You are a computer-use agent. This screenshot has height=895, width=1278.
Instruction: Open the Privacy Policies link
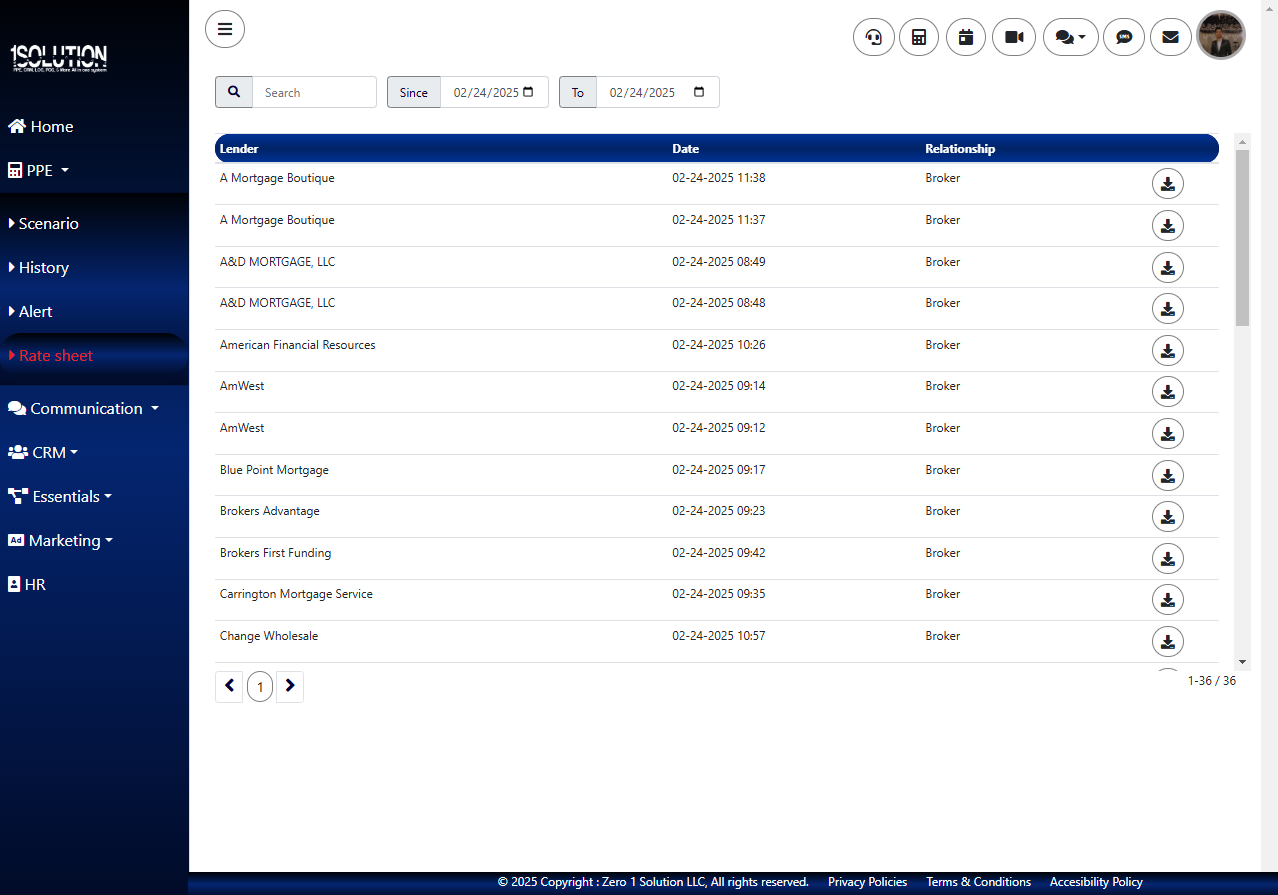[867, 882]
